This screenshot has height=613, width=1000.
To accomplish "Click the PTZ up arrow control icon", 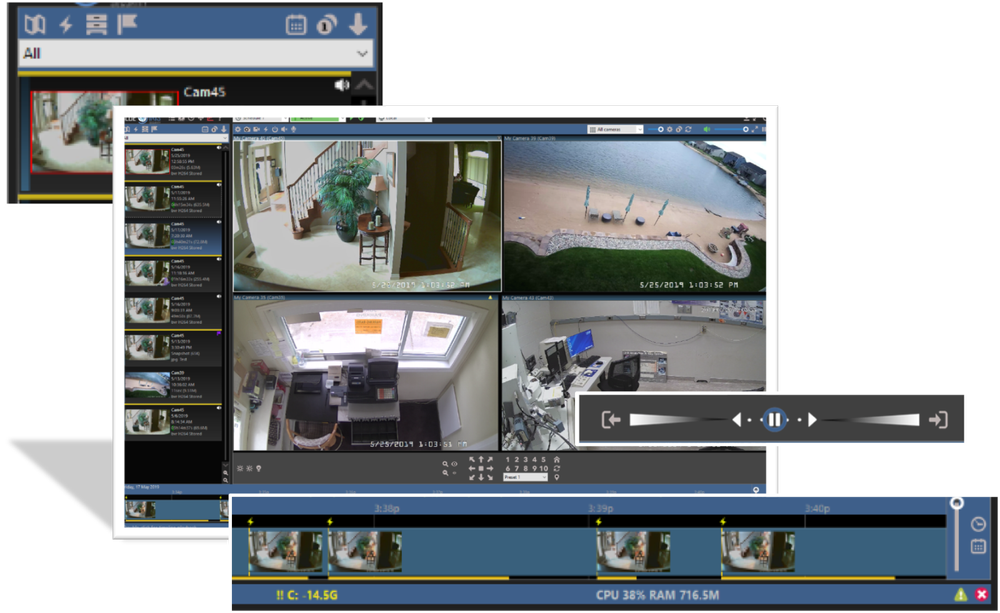I will tap(481, 459).
